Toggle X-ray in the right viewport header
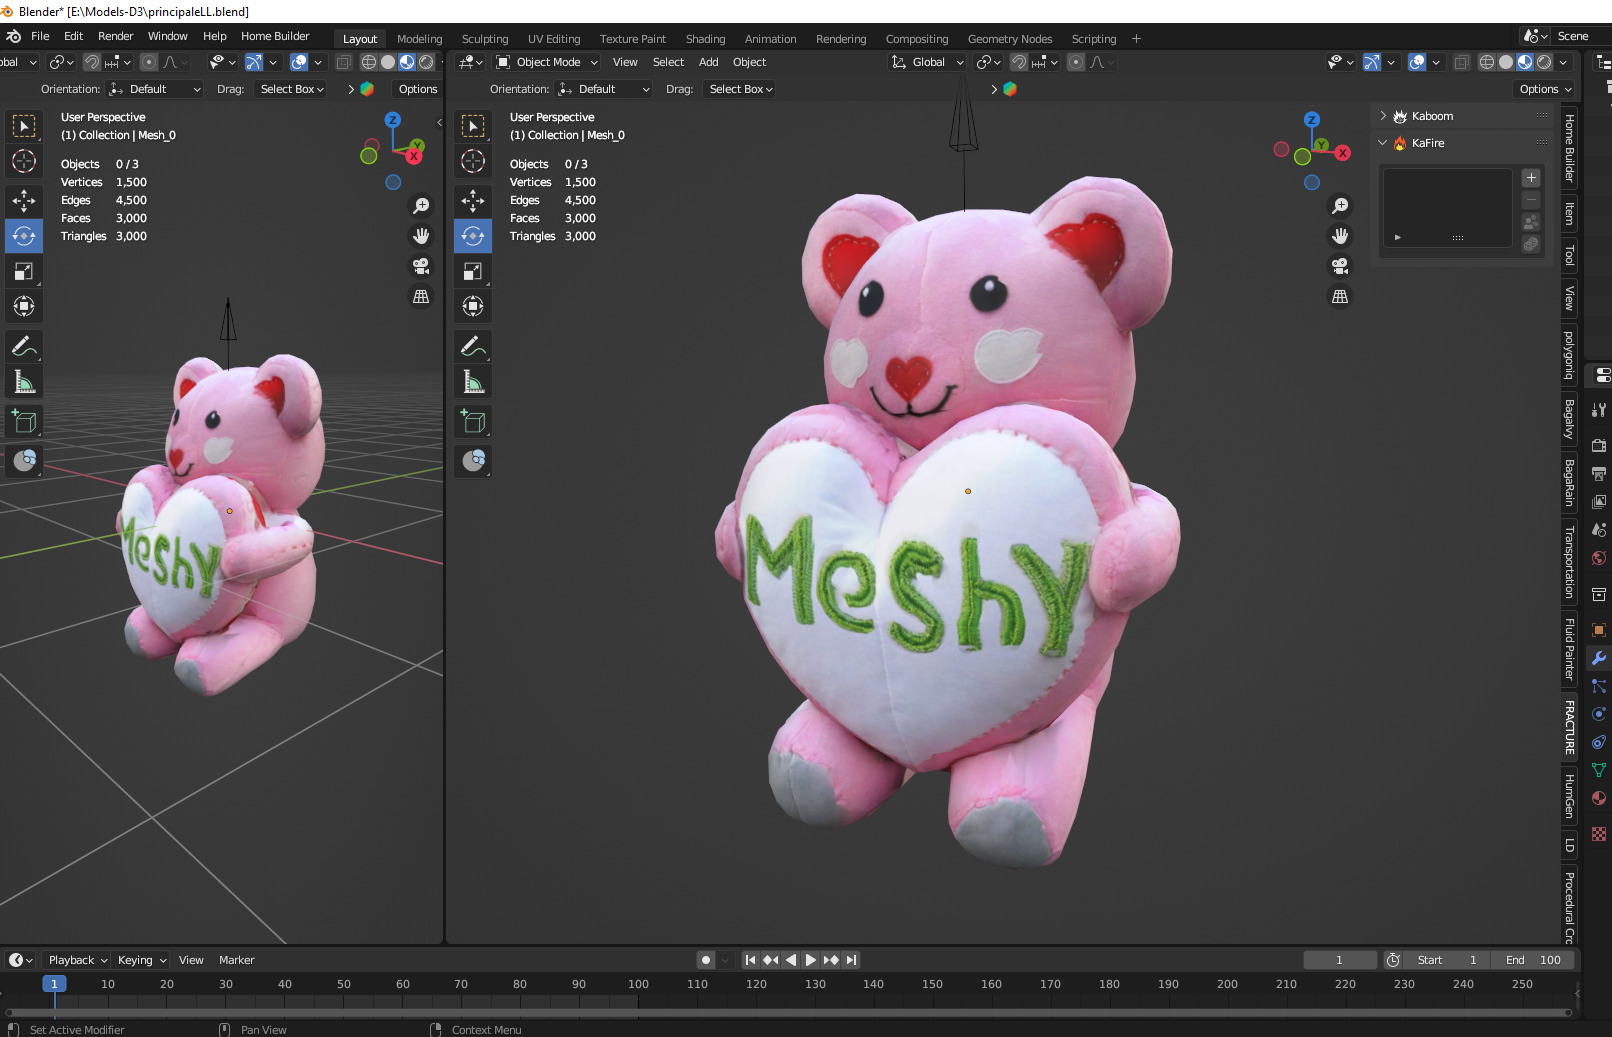The height and width of the screenshot is (1037, 1612). 1461,62
